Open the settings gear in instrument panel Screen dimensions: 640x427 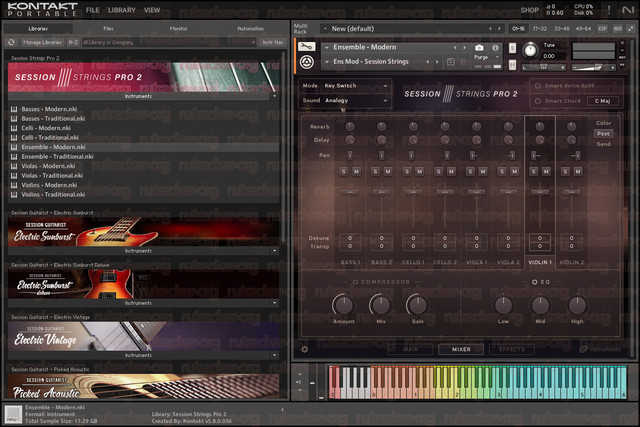point(304,349)
